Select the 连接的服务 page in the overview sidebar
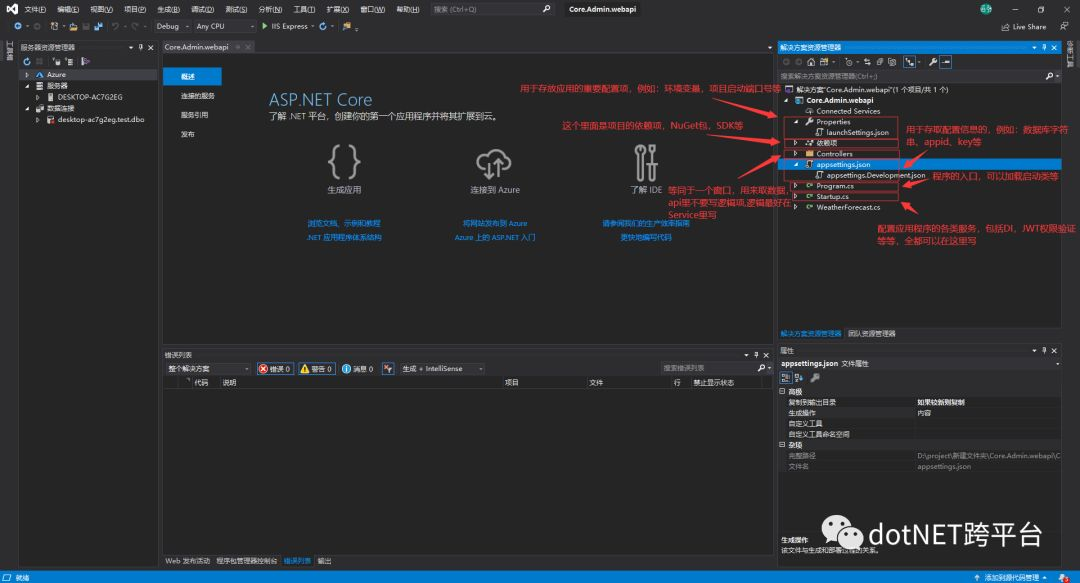This screenshot has width=1080, height=583. pyautogui.click(x=198, y=96)
